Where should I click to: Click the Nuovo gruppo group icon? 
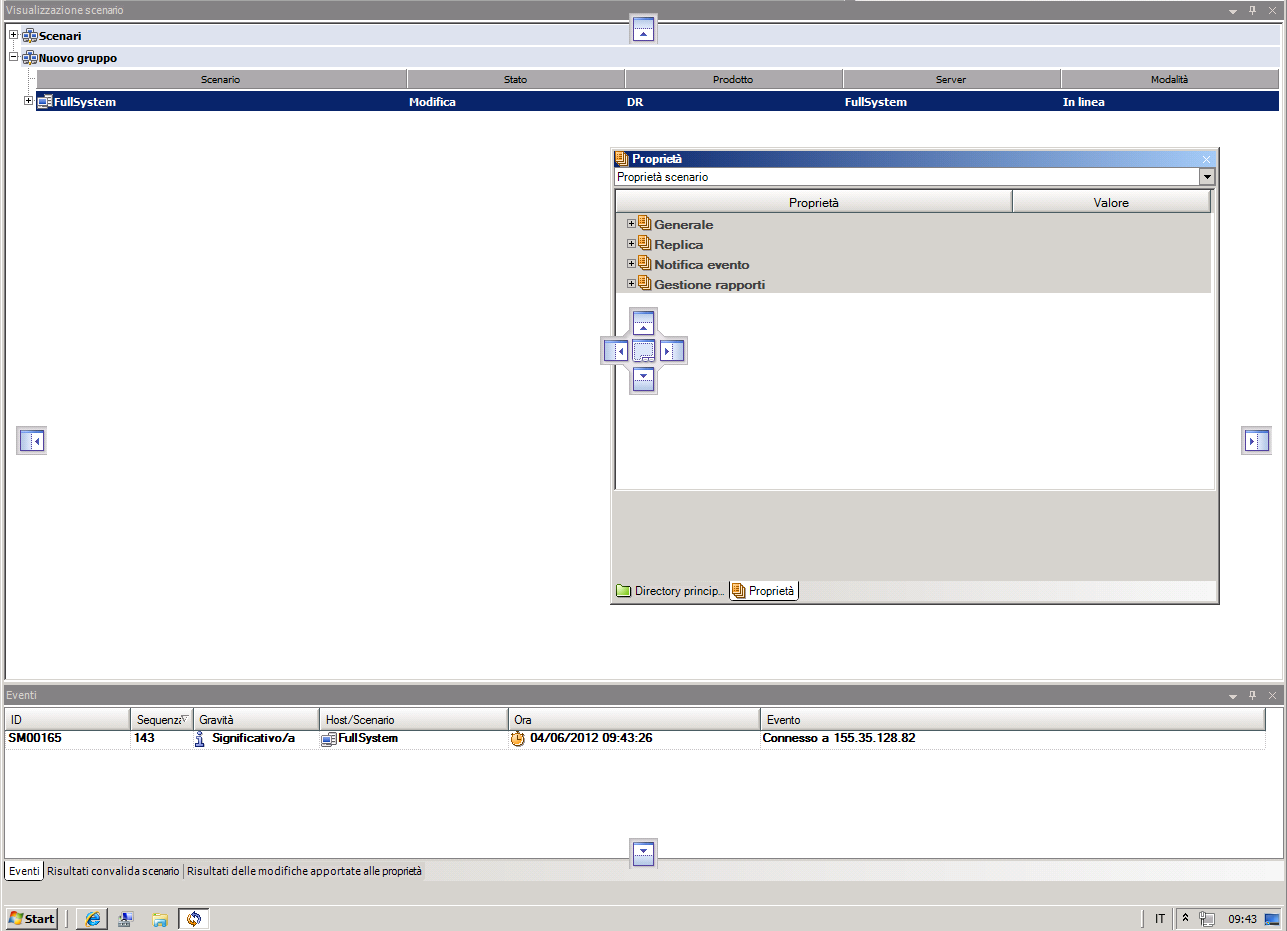[29, 58]
